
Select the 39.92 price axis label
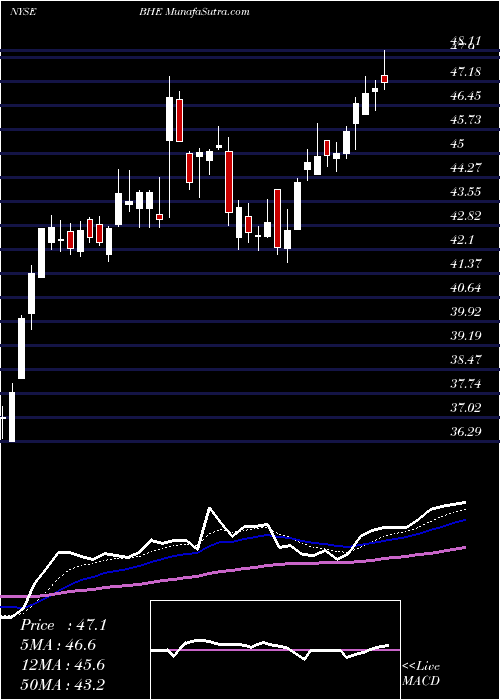[466, 312]
